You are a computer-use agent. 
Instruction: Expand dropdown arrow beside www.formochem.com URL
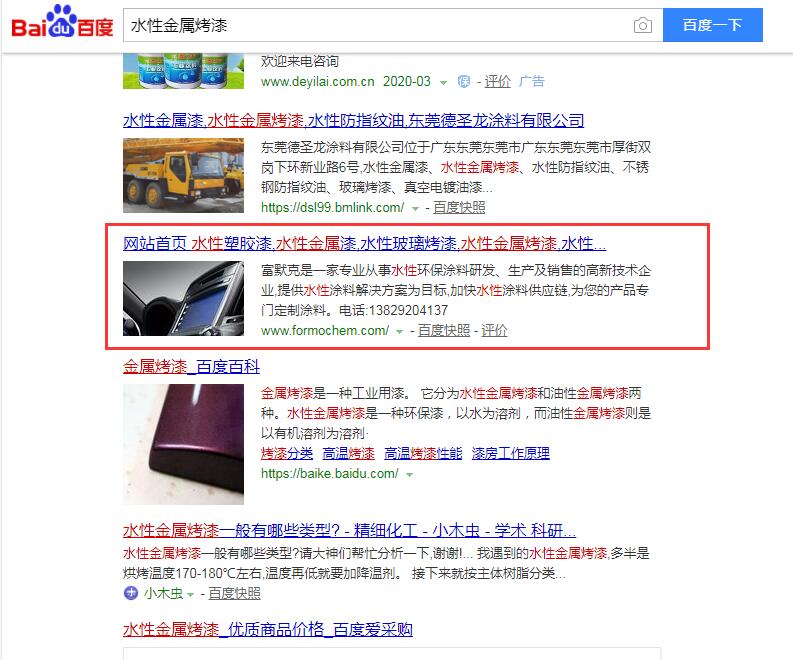click(x=400, y=332)
